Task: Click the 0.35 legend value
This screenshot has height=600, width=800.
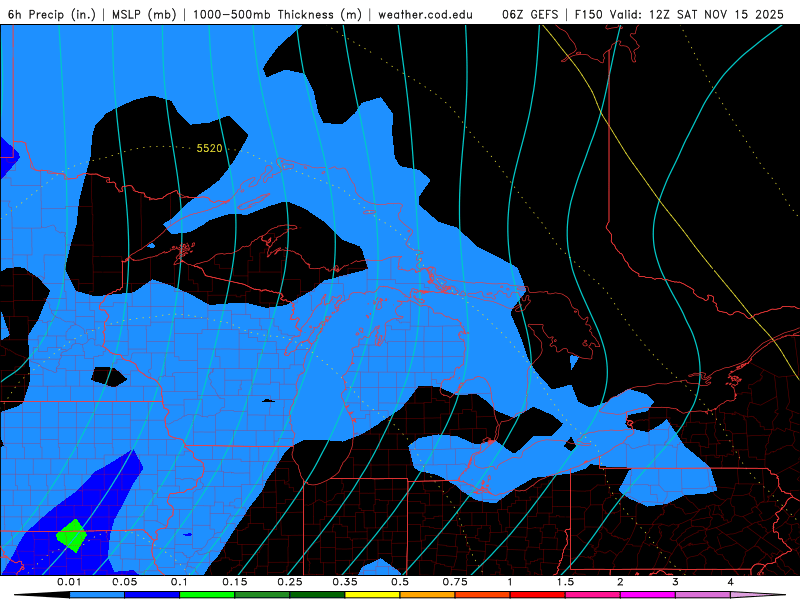Action: (x=345, y=582)
